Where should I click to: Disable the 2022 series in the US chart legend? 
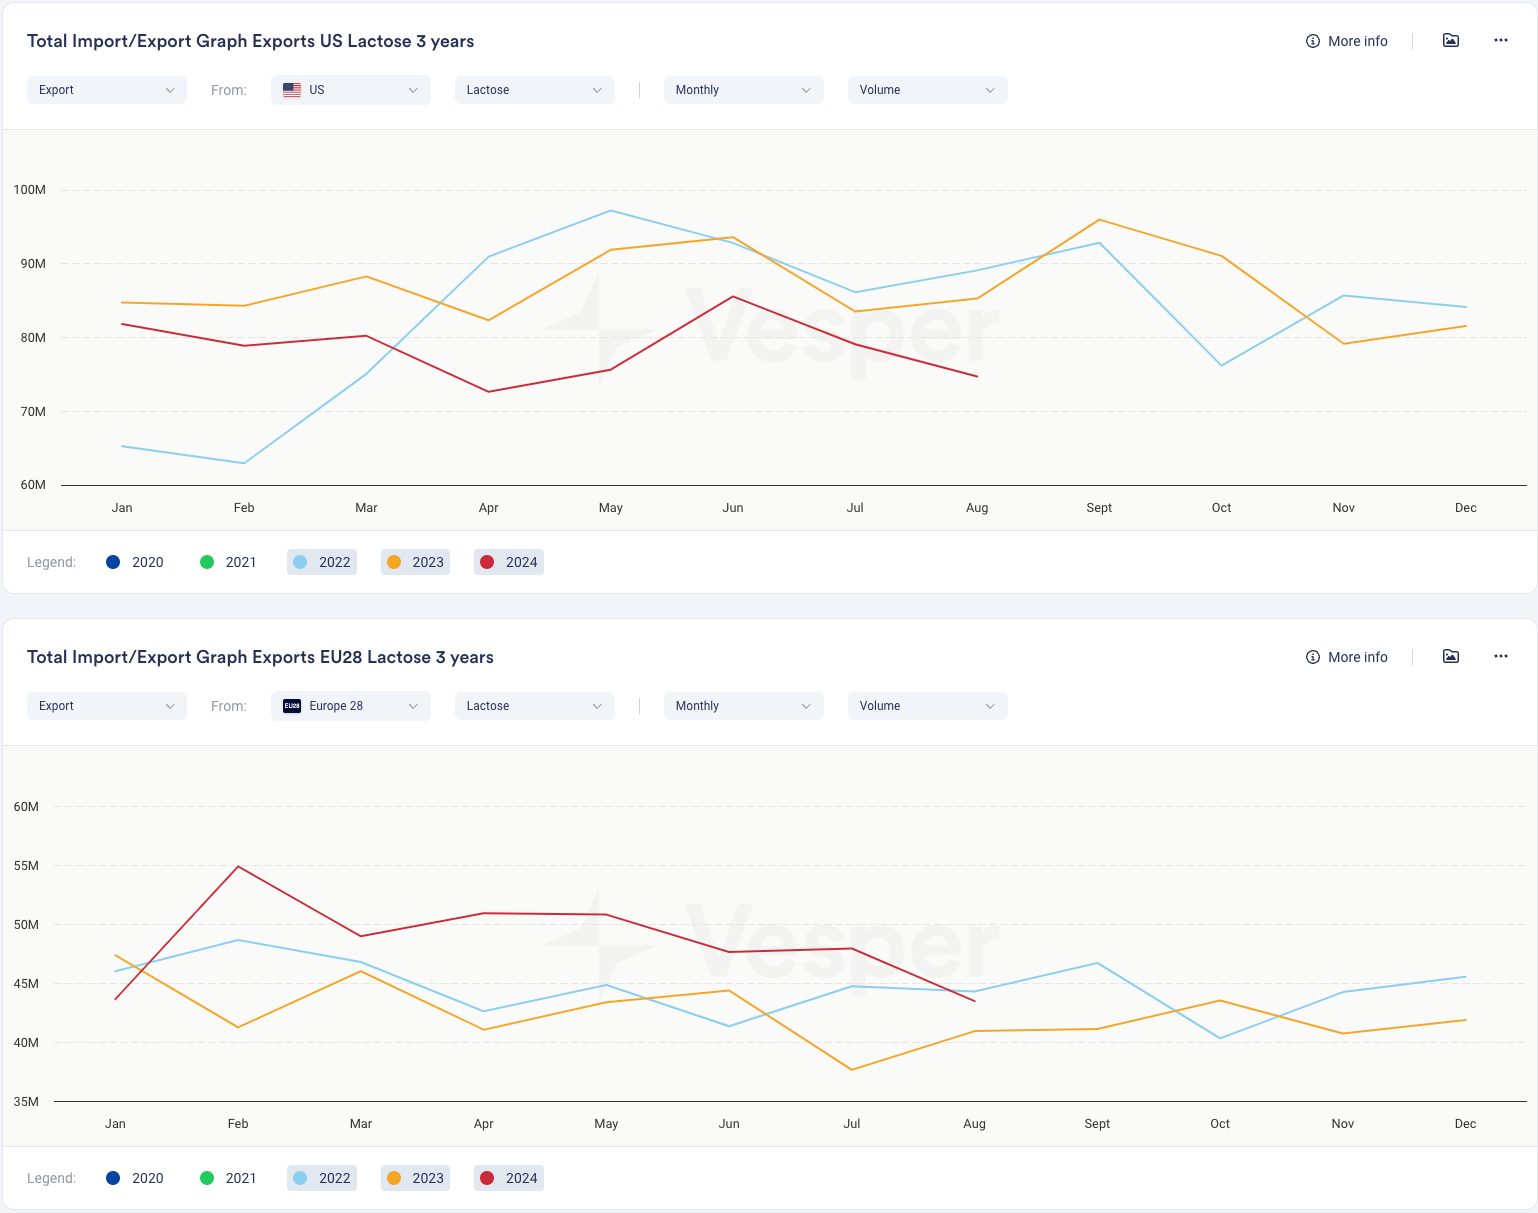click(322, 562)
